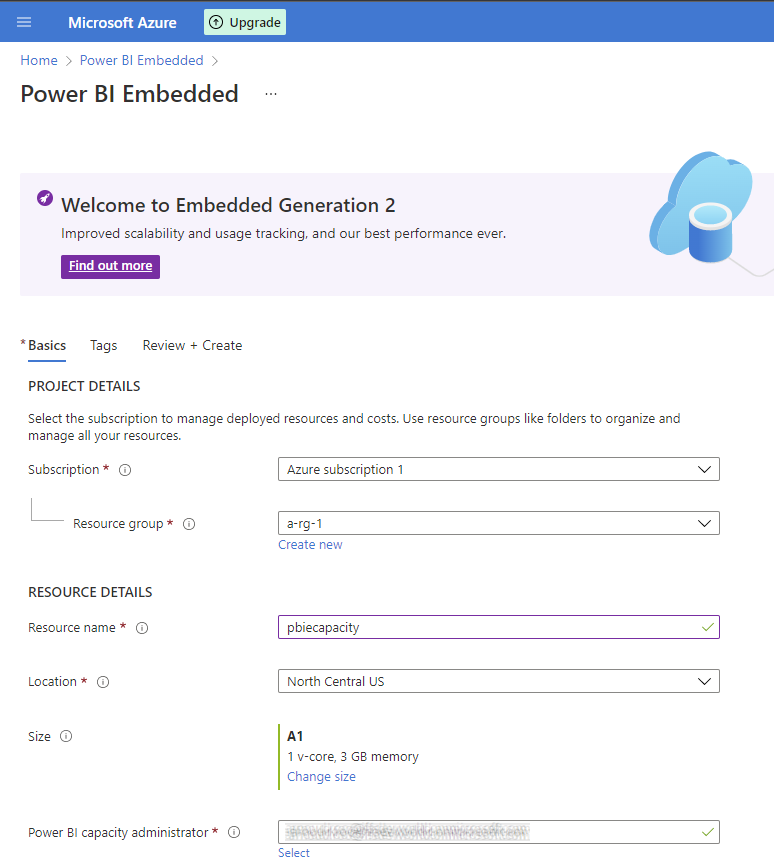Click the Upgrade icon in the top bar
774x867 pixels.
[x=215, y=21]
